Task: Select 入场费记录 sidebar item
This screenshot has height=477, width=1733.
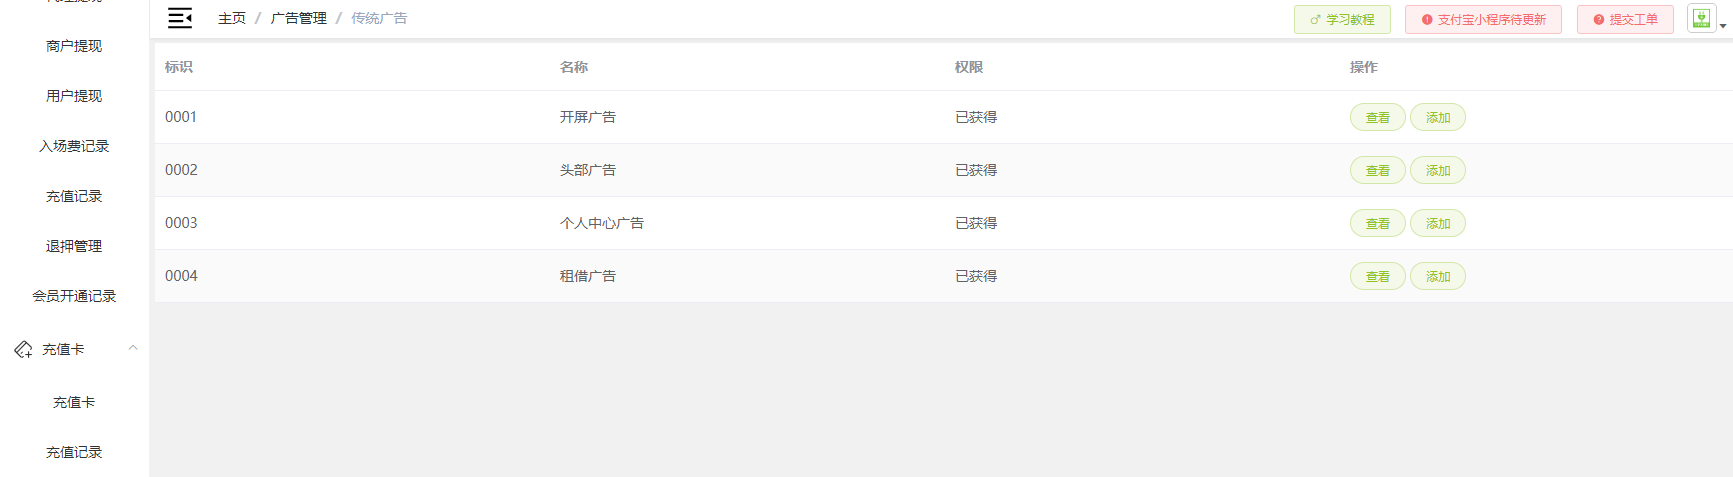Action: click(x=74, y=146)
